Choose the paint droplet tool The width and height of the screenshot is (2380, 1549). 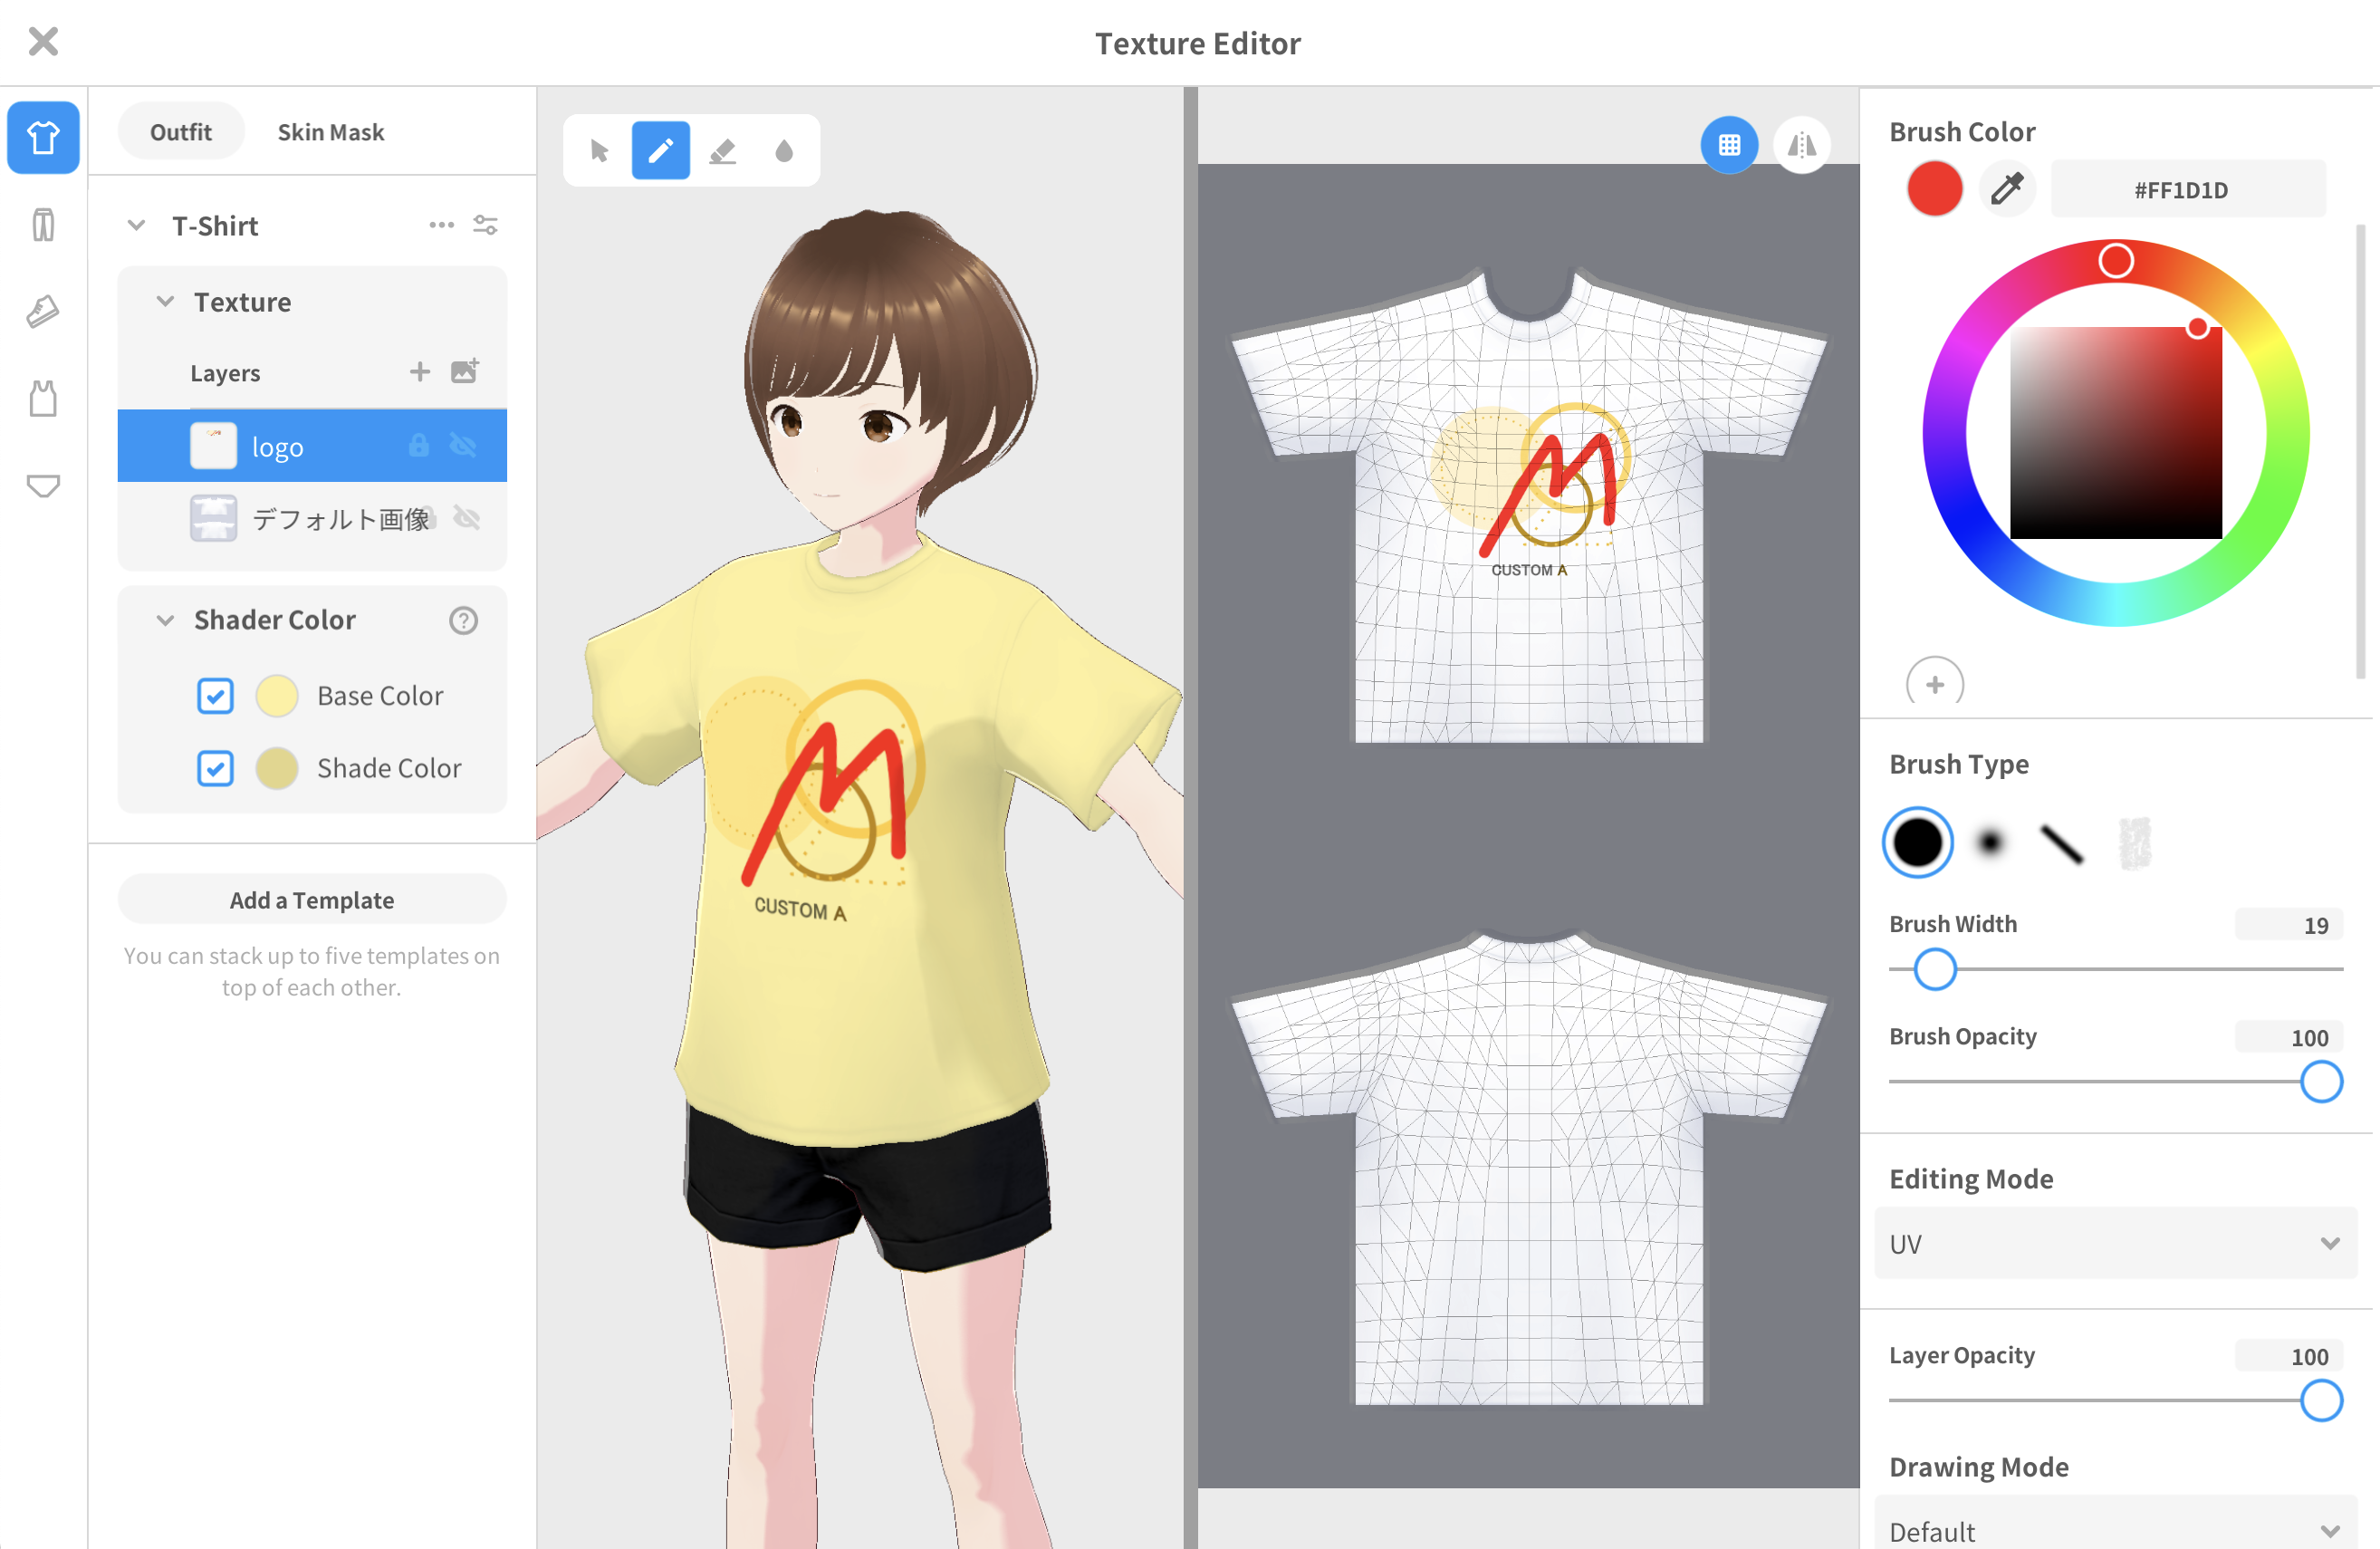tap(784, 150)
